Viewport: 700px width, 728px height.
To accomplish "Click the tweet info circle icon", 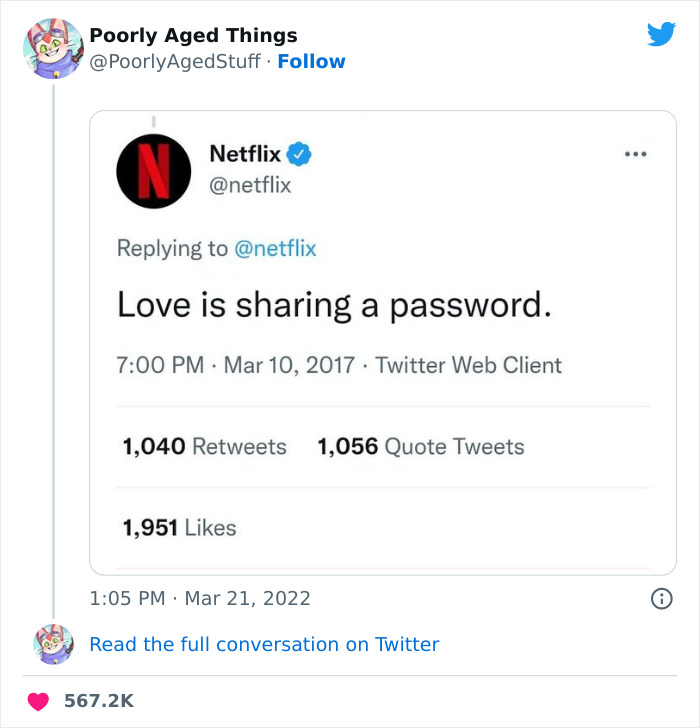I will click(x=661, y=598).
